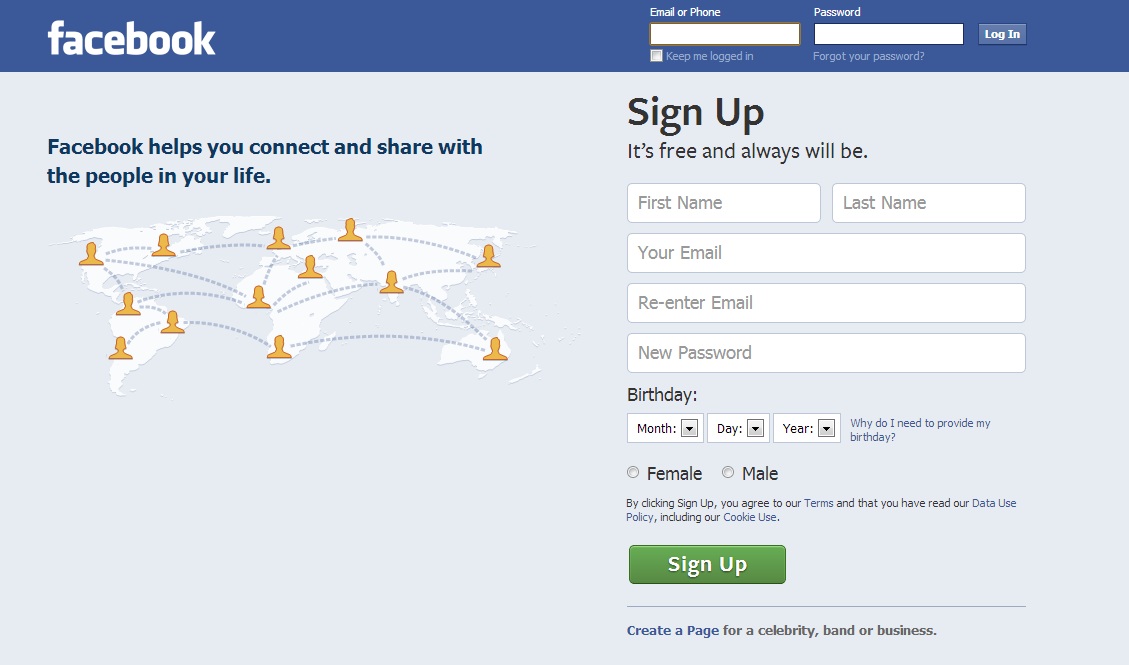Toggle the Keep me logged in checkbox
This screenshot has width=1129, height=665.
point(656,56)
